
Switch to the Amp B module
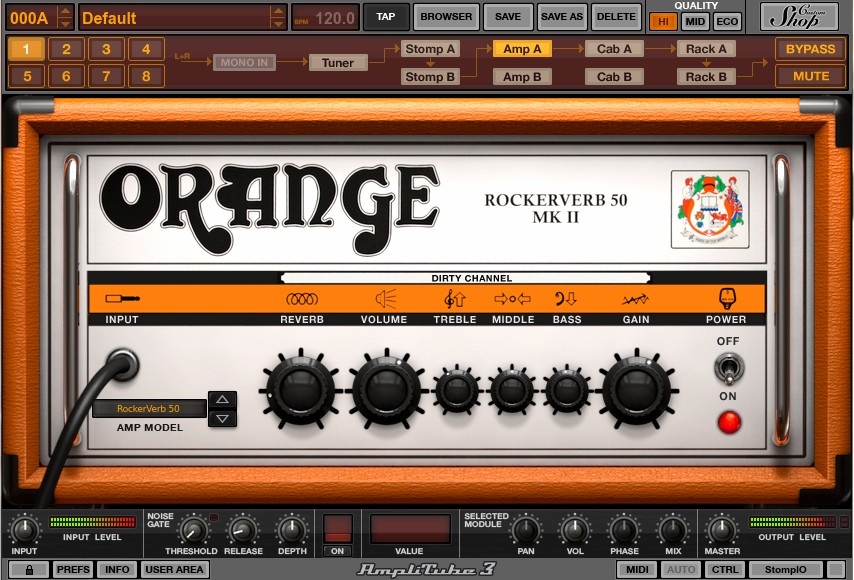pos(522,77)
